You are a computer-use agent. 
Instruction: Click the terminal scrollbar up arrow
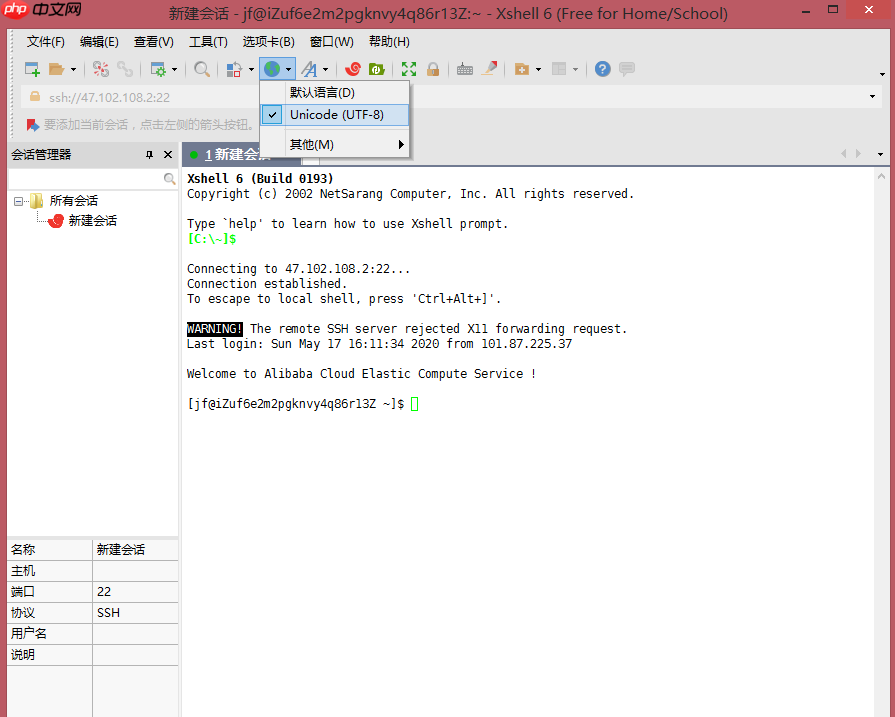point(881,176)
